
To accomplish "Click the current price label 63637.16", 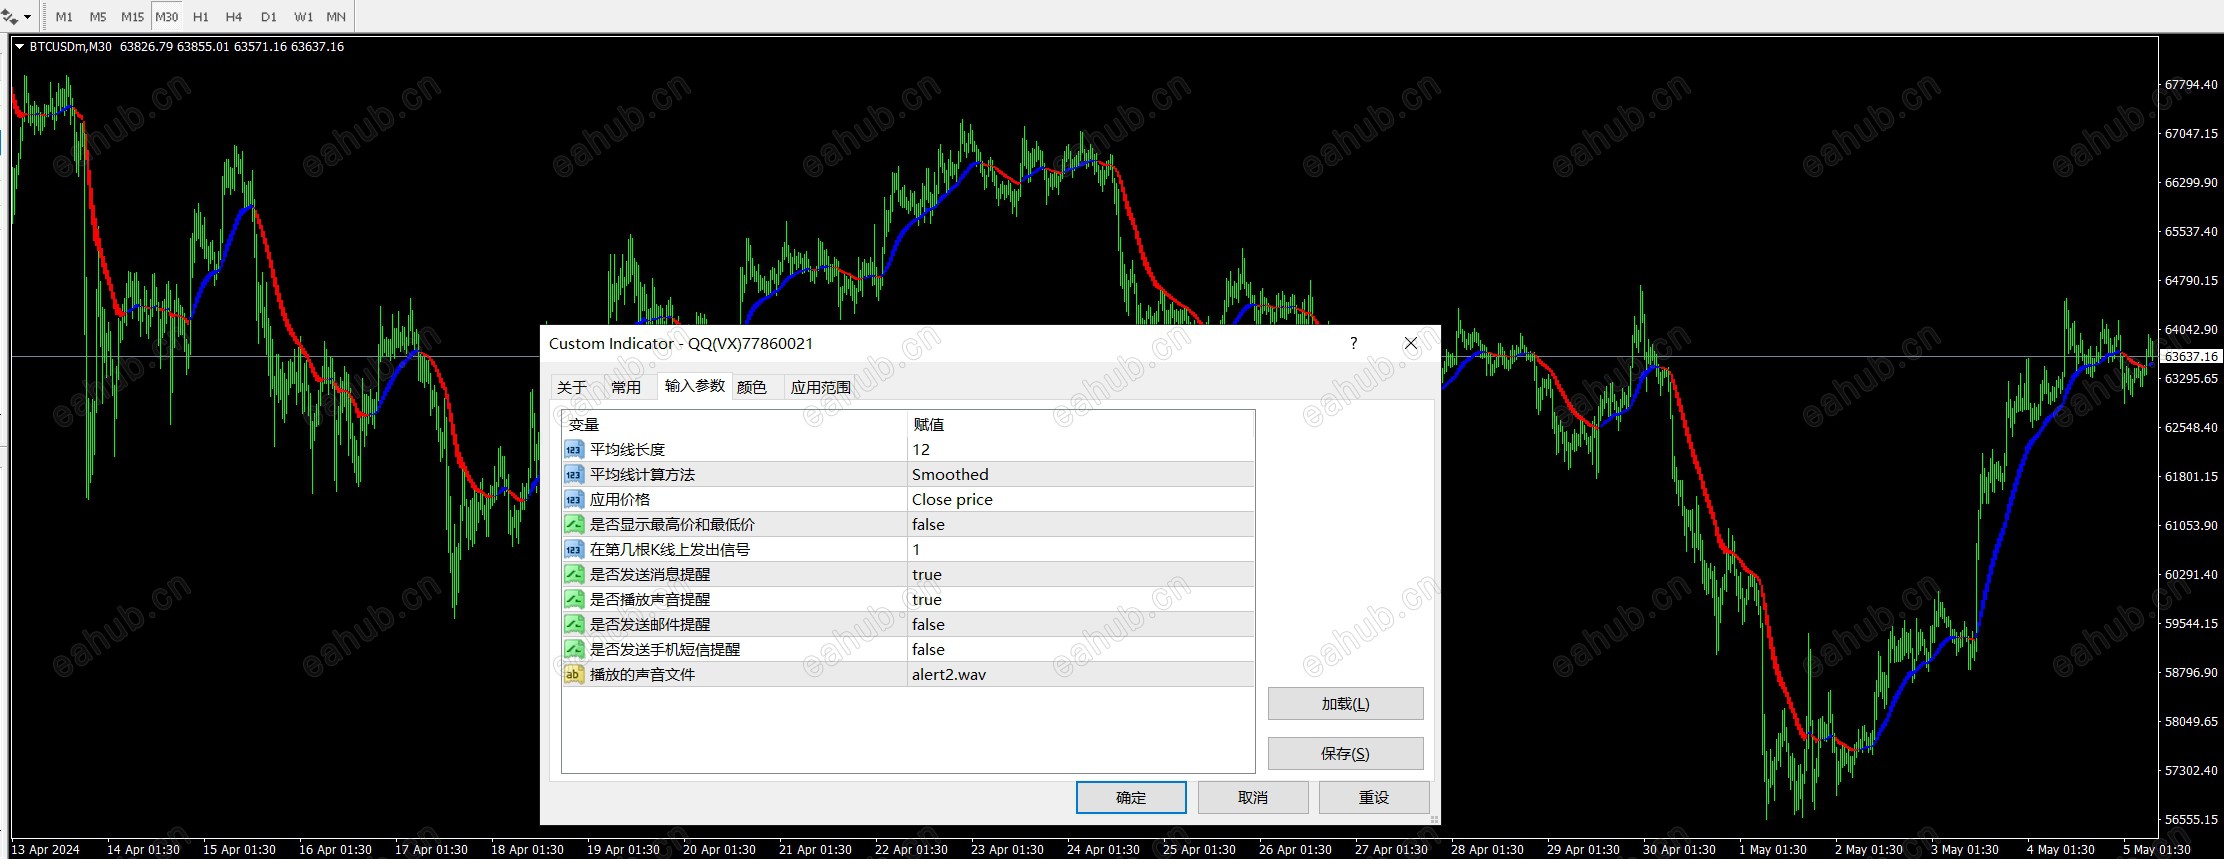I will (x=2191, y=356).
